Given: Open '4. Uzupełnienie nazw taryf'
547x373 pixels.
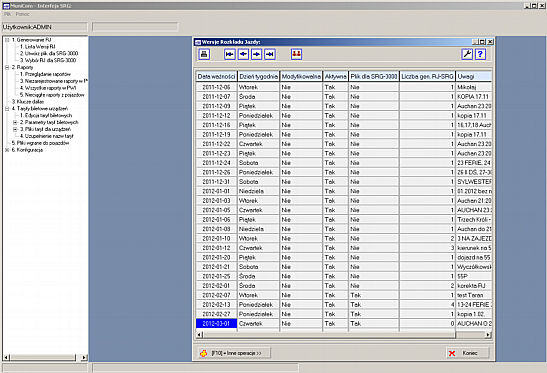Looking at the screenshot, I should click(x=46, y=136).
